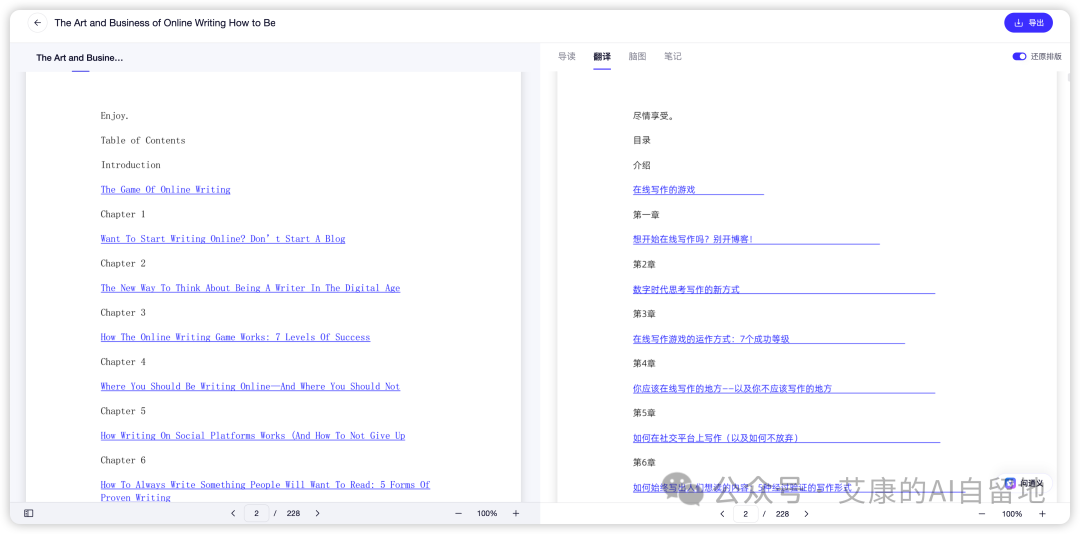Click the left pane page number field
The height and width of the screenshot is (534, 1080).
tap(256, 513)
